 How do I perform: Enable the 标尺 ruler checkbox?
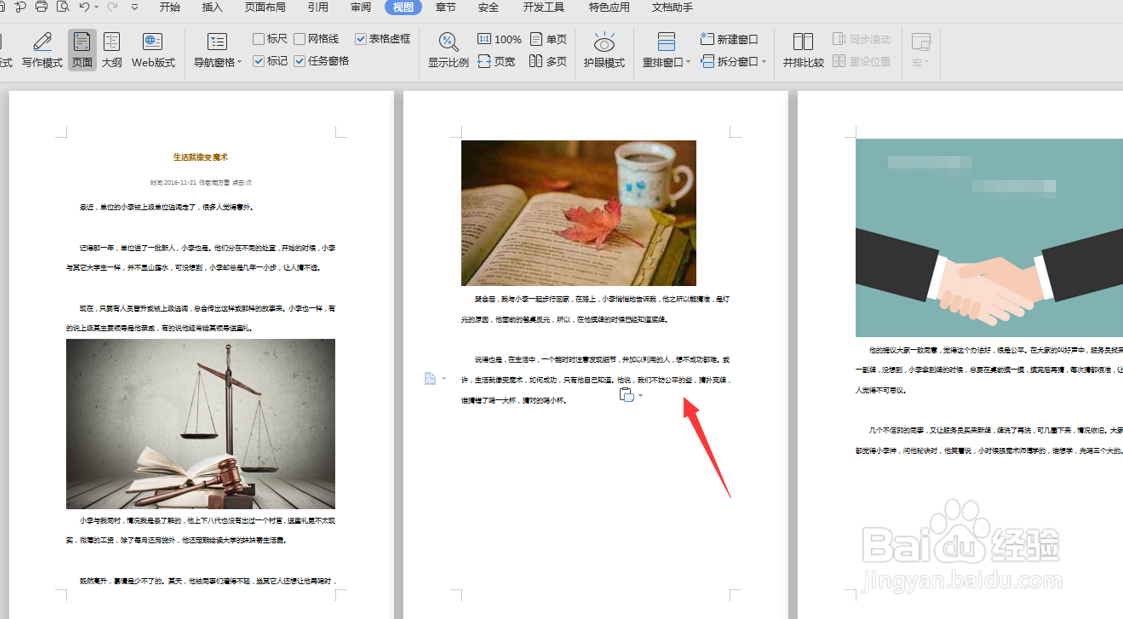click(x=259, y=39)
